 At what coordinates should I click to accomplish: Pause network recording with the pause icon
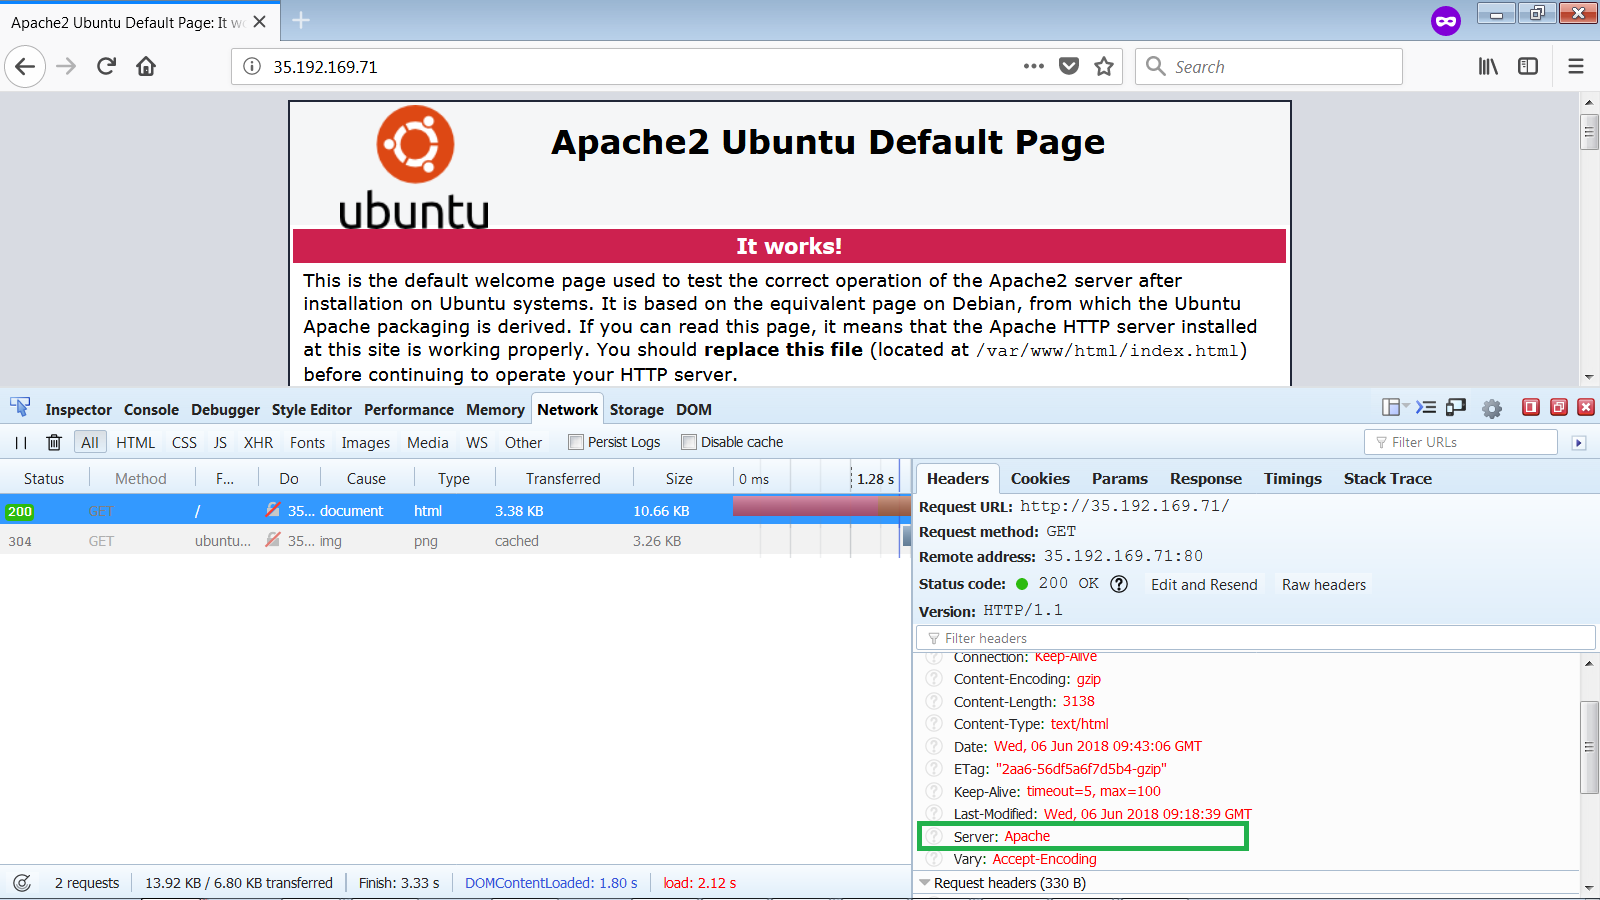(x=21, y=442)
